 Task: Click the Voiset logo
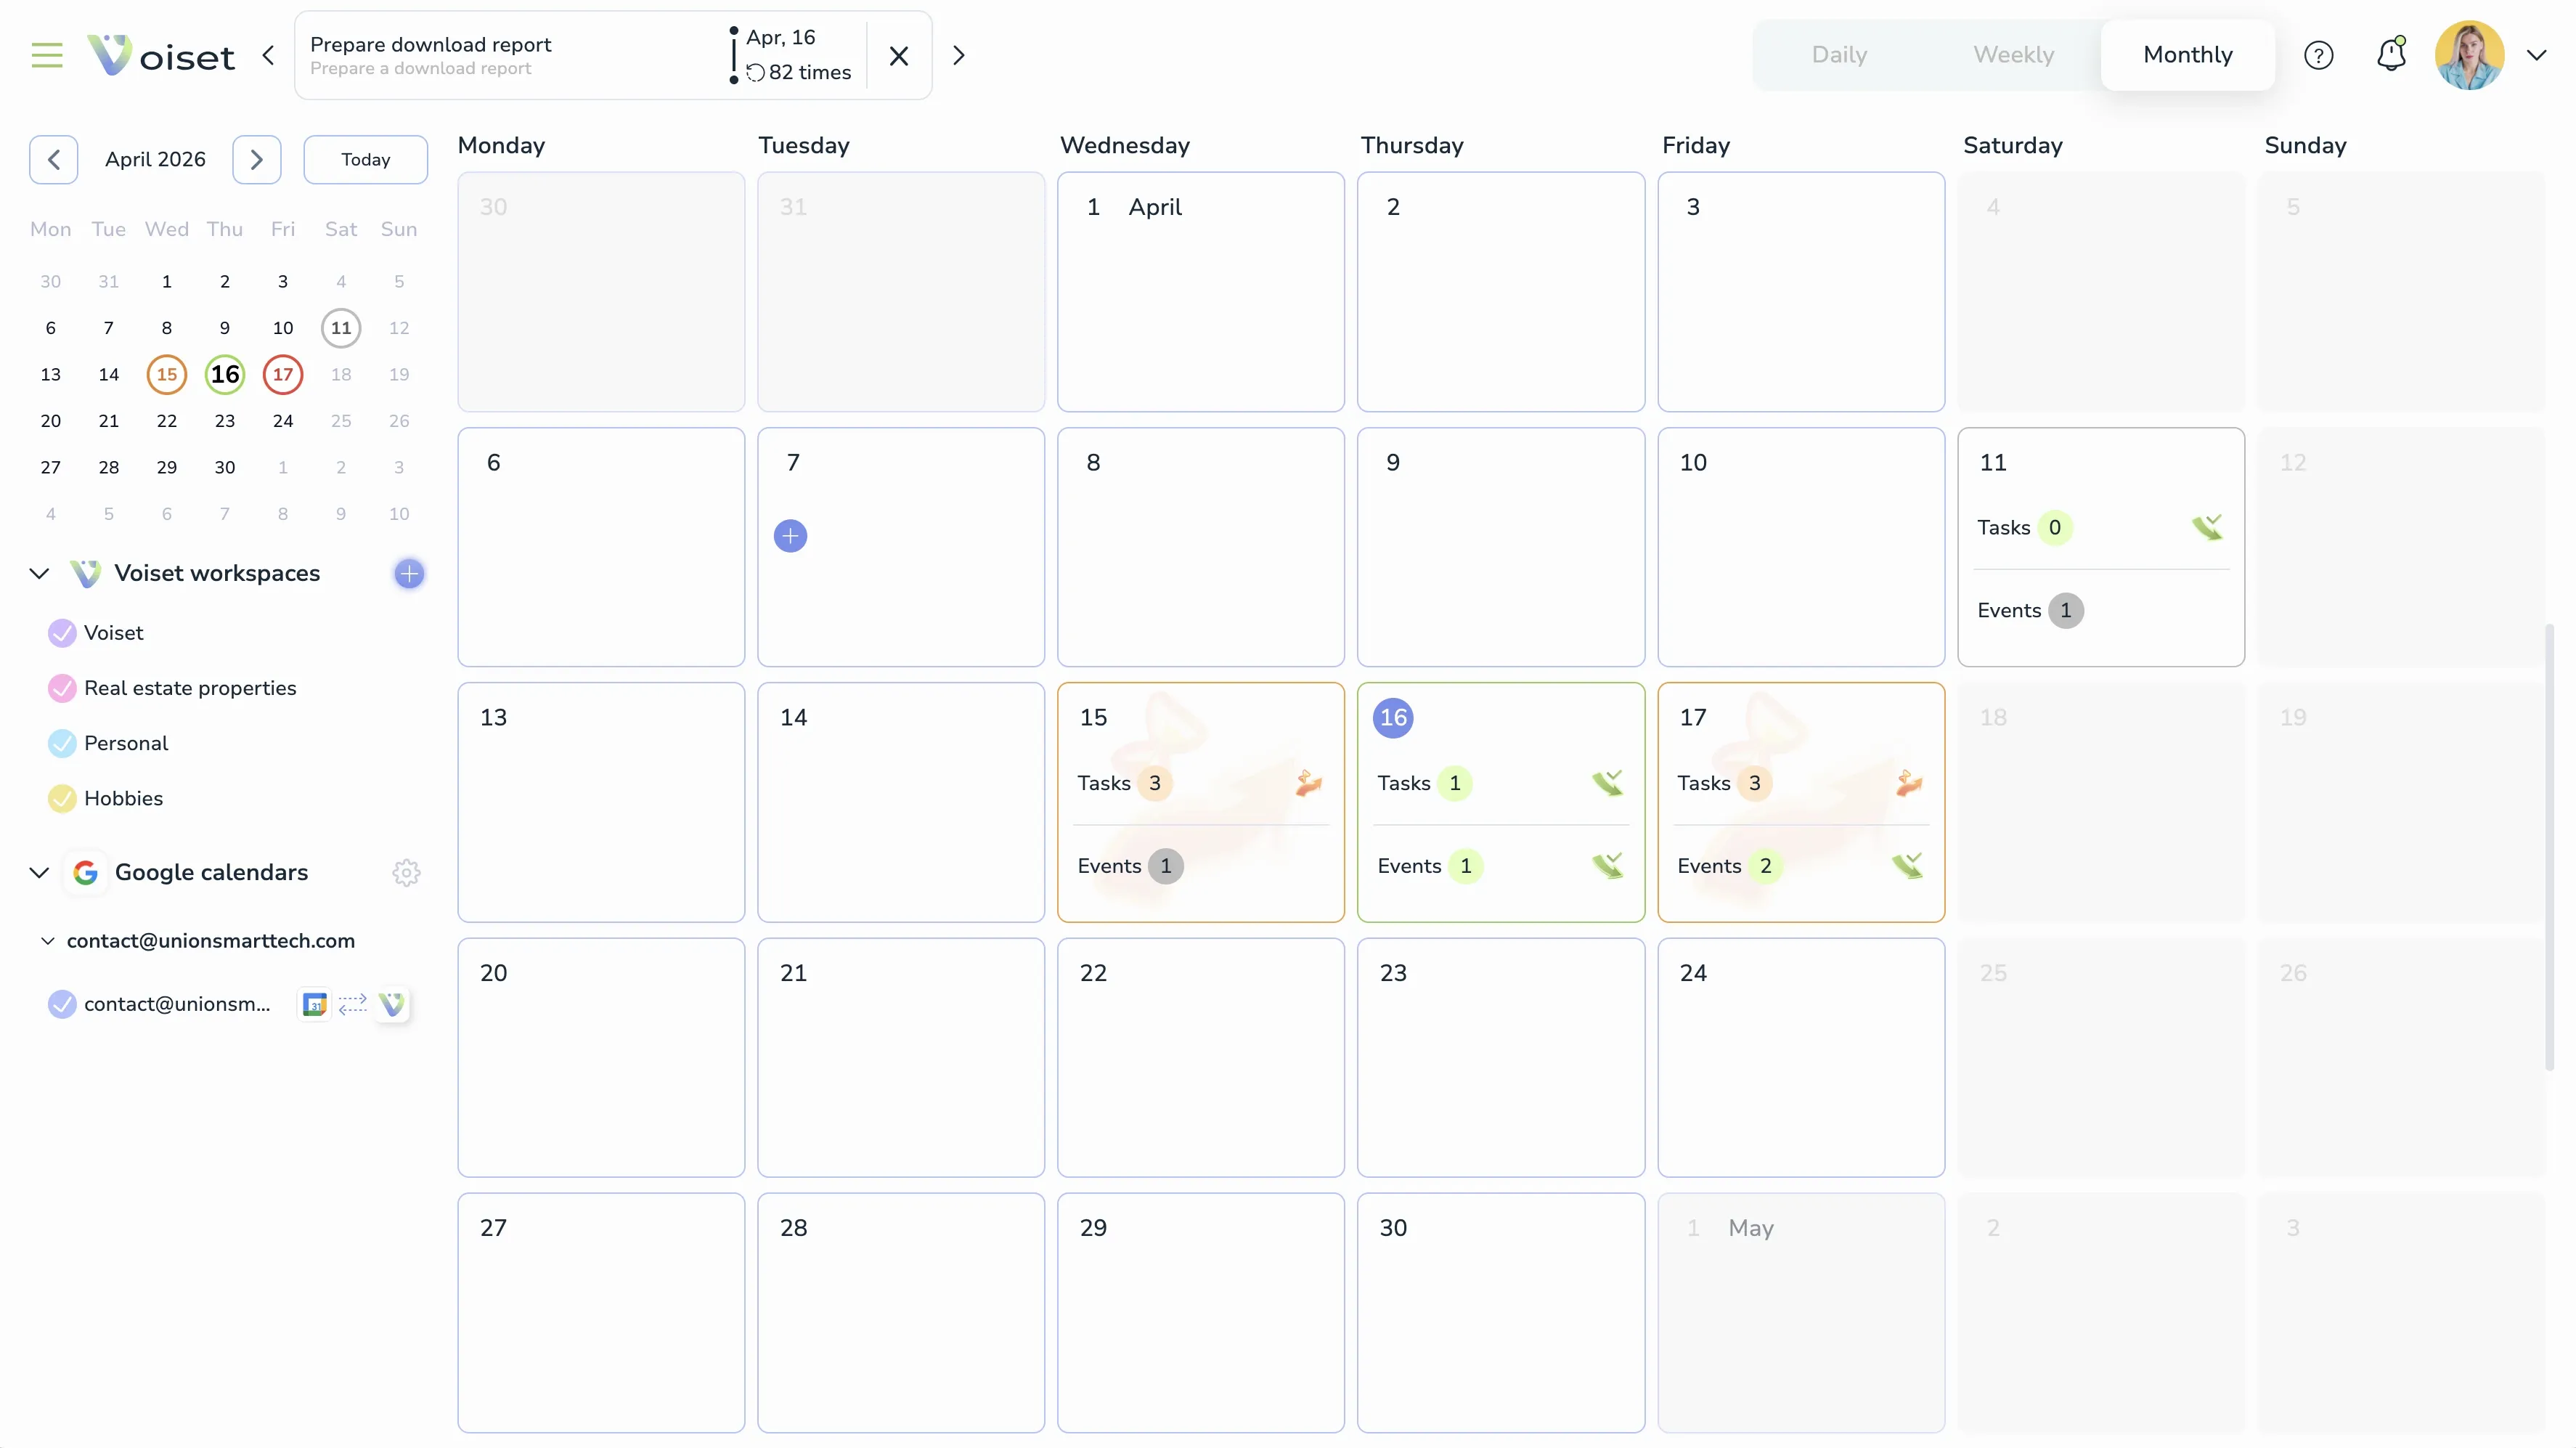160,55
